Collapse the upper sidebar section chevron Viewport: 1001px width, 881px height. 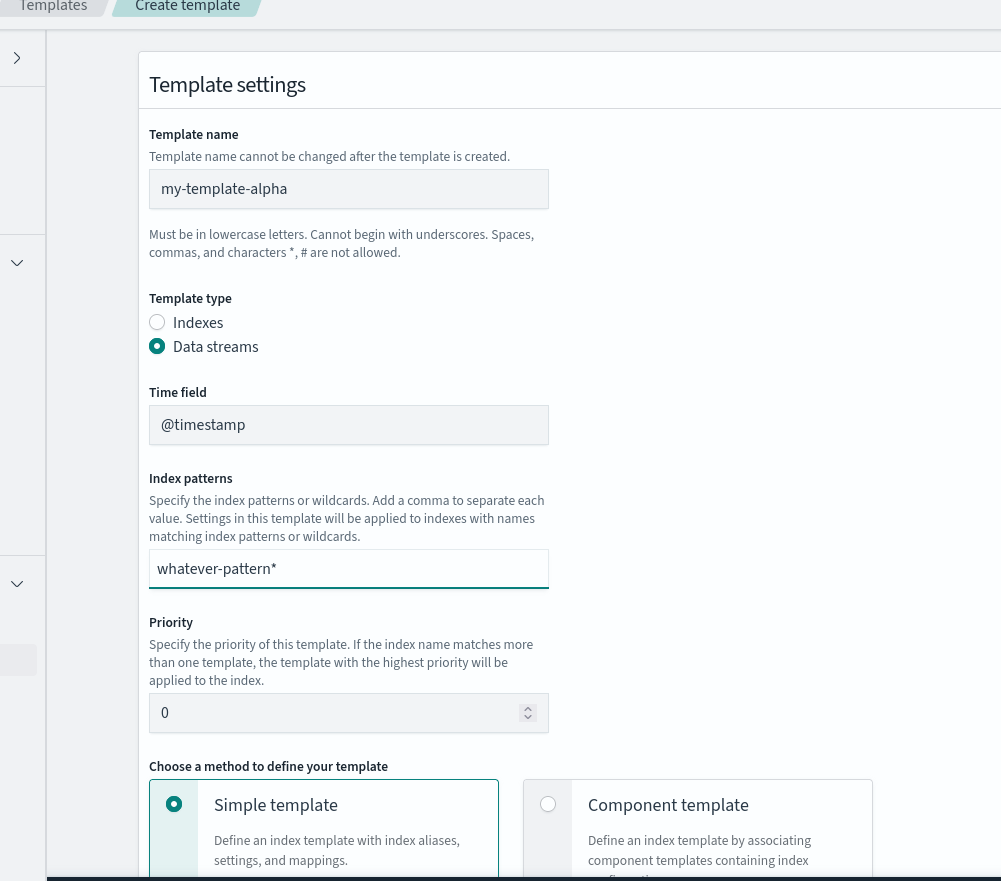coord(17,263)
